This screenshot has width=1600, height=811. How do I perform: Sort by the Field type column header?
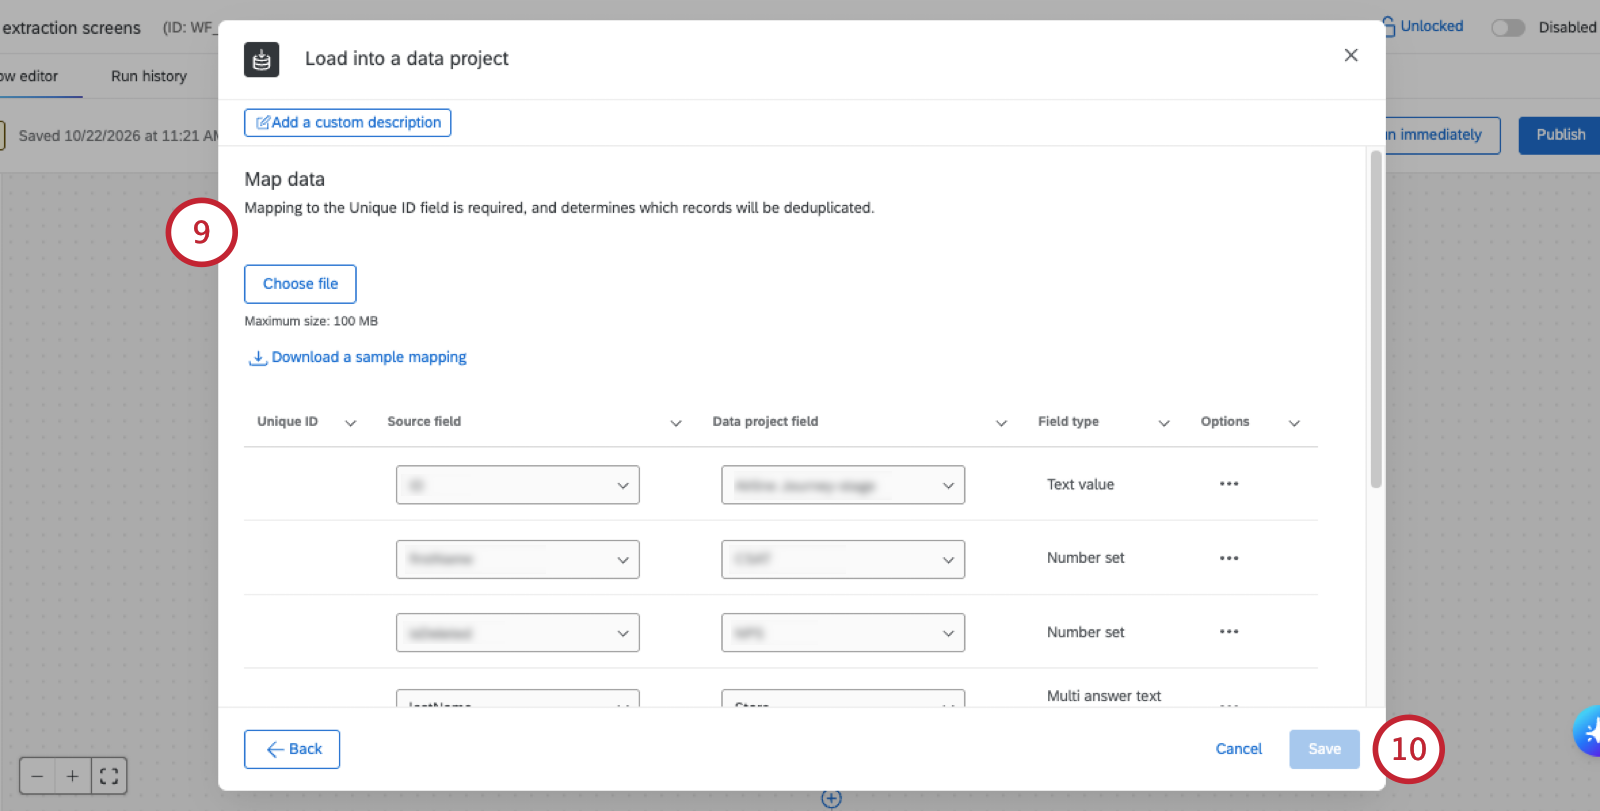(1068, 421)
